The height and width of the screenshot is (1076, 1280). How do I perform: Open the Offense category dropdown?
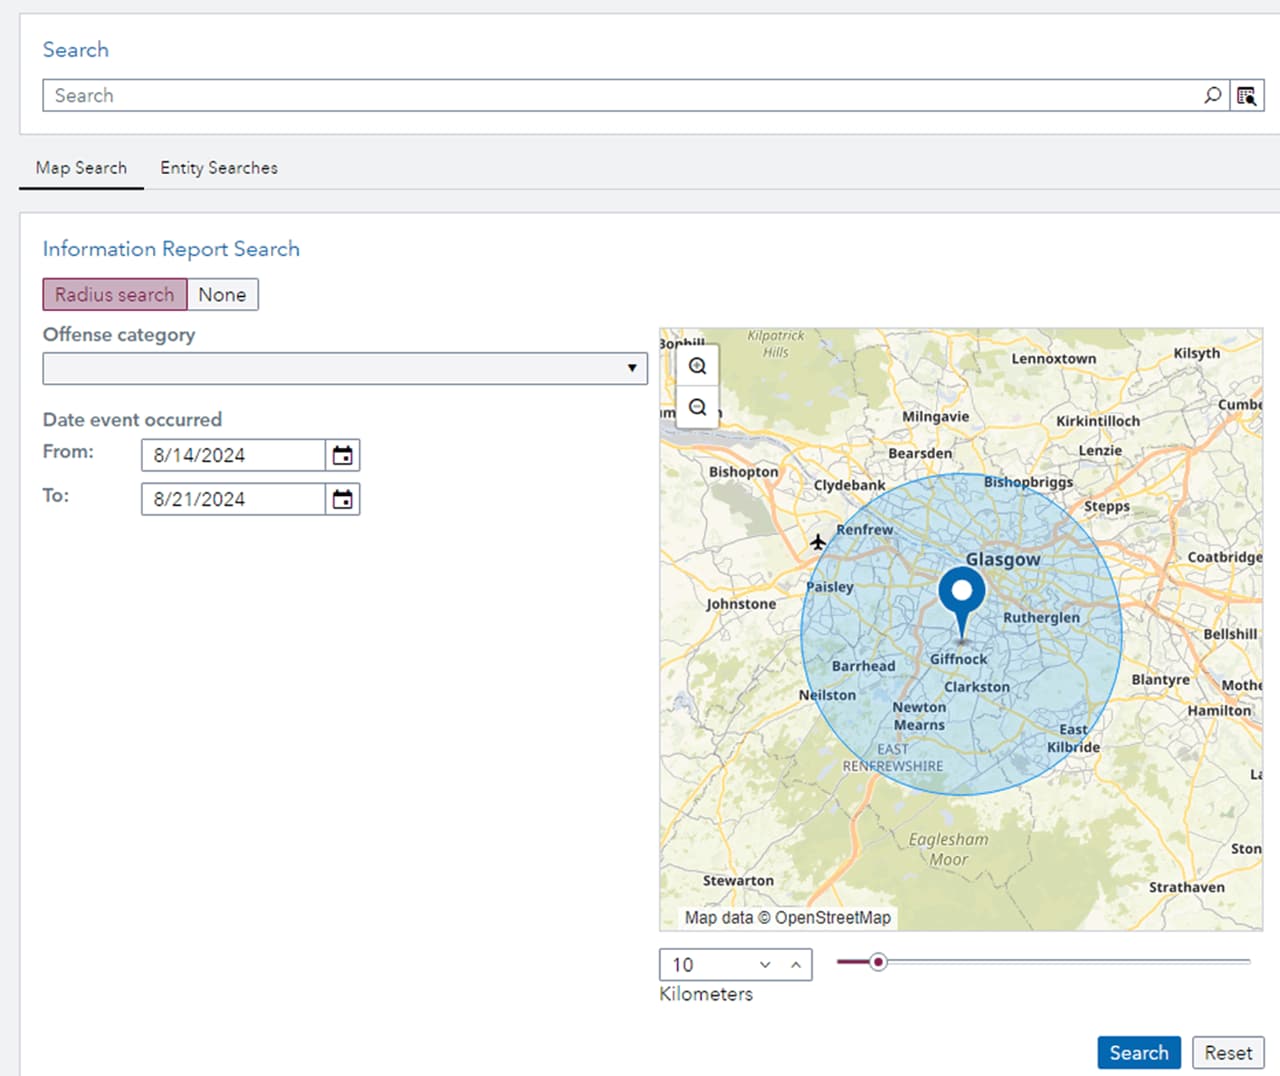[x=632, y=368]
